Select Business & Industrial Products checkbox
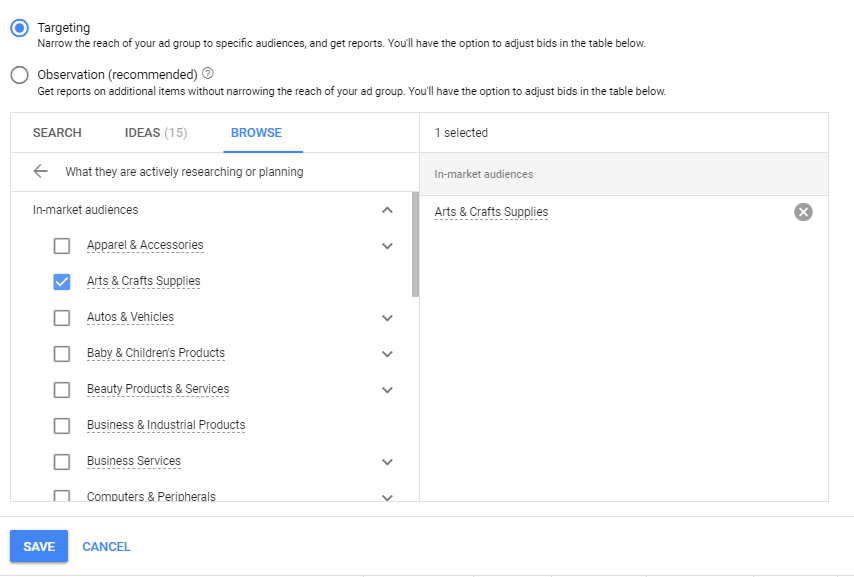The image size is (854, 577). pyautogui.click(x=62, y=426)
